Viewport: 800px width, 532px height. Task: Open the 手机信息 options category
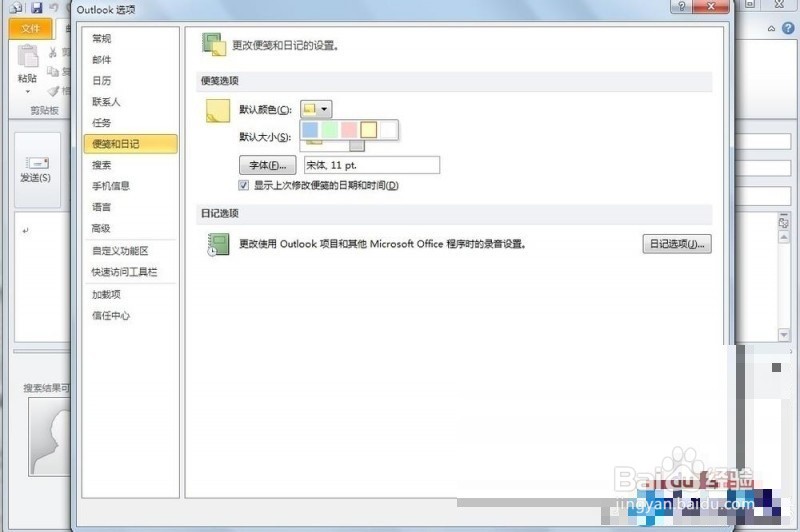[x=130, y=186]
